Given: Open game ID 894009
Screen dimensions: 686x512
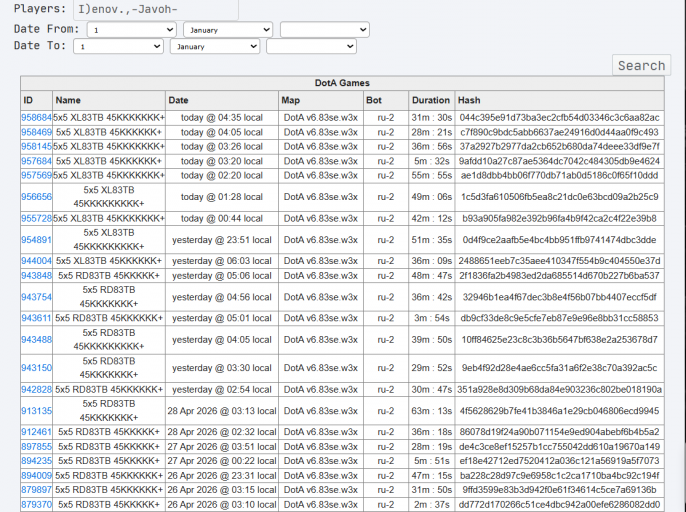Looking at the screenshot, I should (36, 476).
